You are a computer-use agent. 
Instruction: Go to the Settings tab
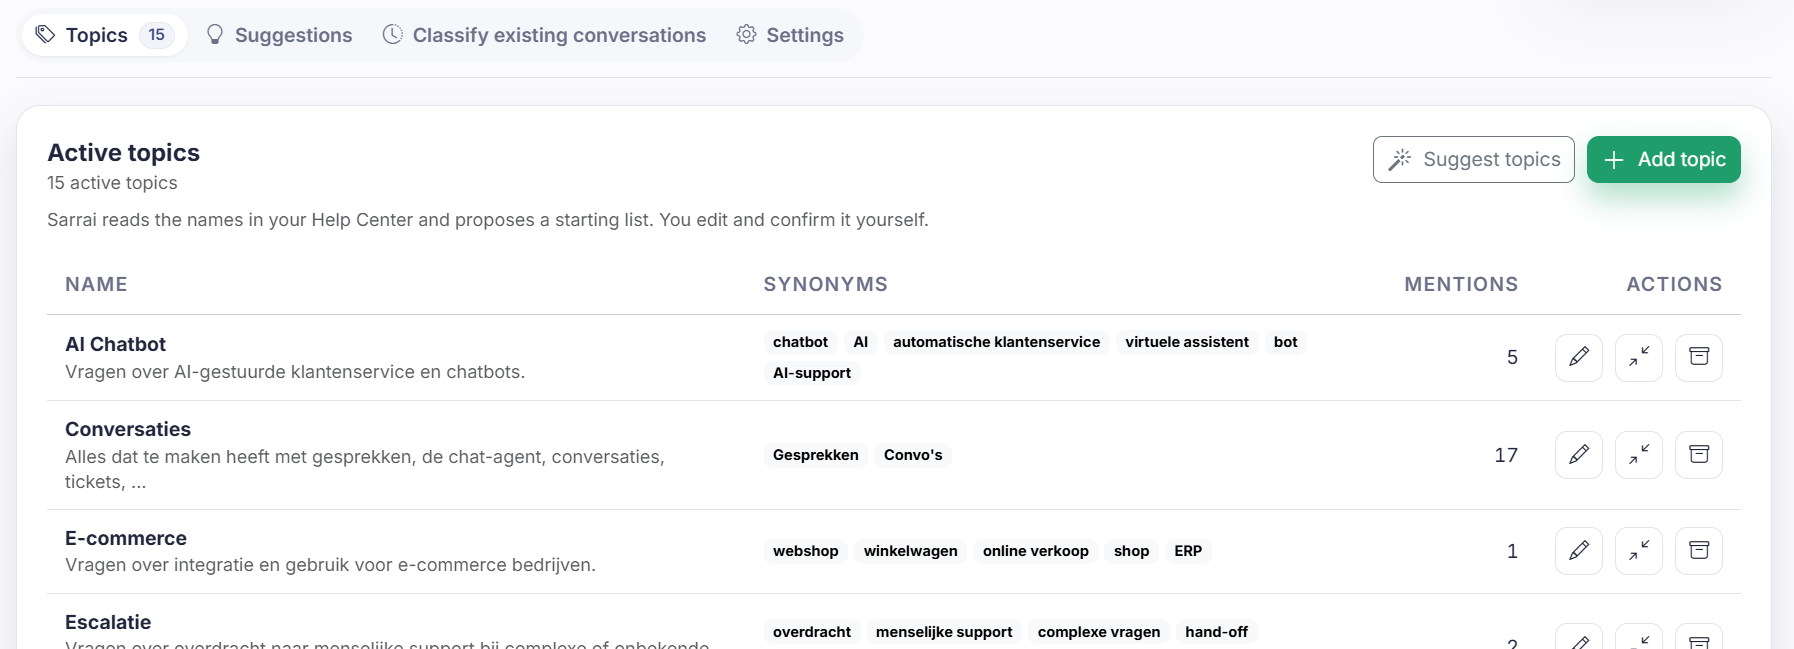click(790, 35)
